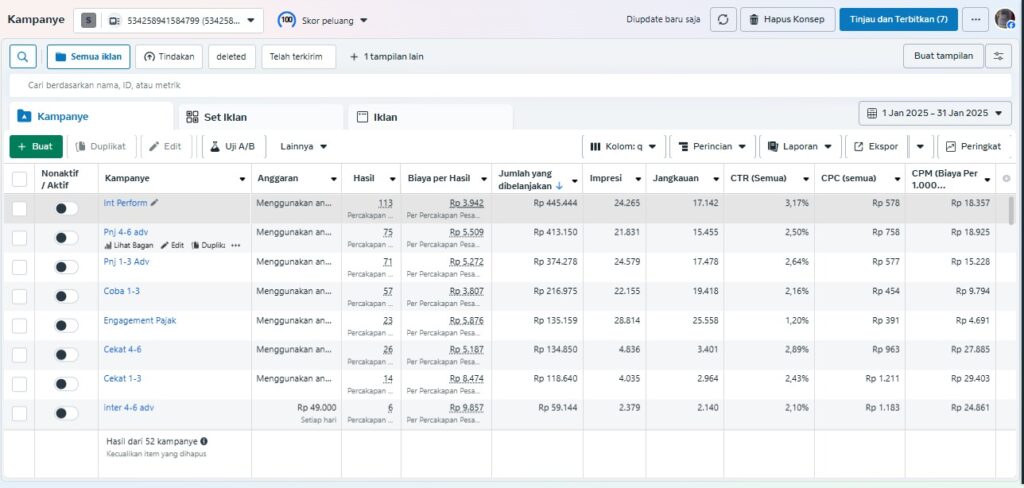Tick the checkbox for Coba 1-3 row
Image resolution: width=1024 pixels, height=488 pixels.
point(20,296)
